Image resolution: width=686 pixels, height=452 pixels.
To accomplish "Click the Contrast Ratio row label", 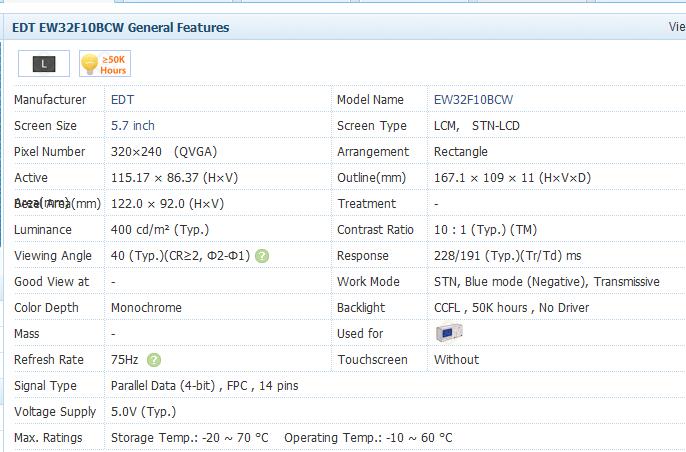I will pos(375,230).
